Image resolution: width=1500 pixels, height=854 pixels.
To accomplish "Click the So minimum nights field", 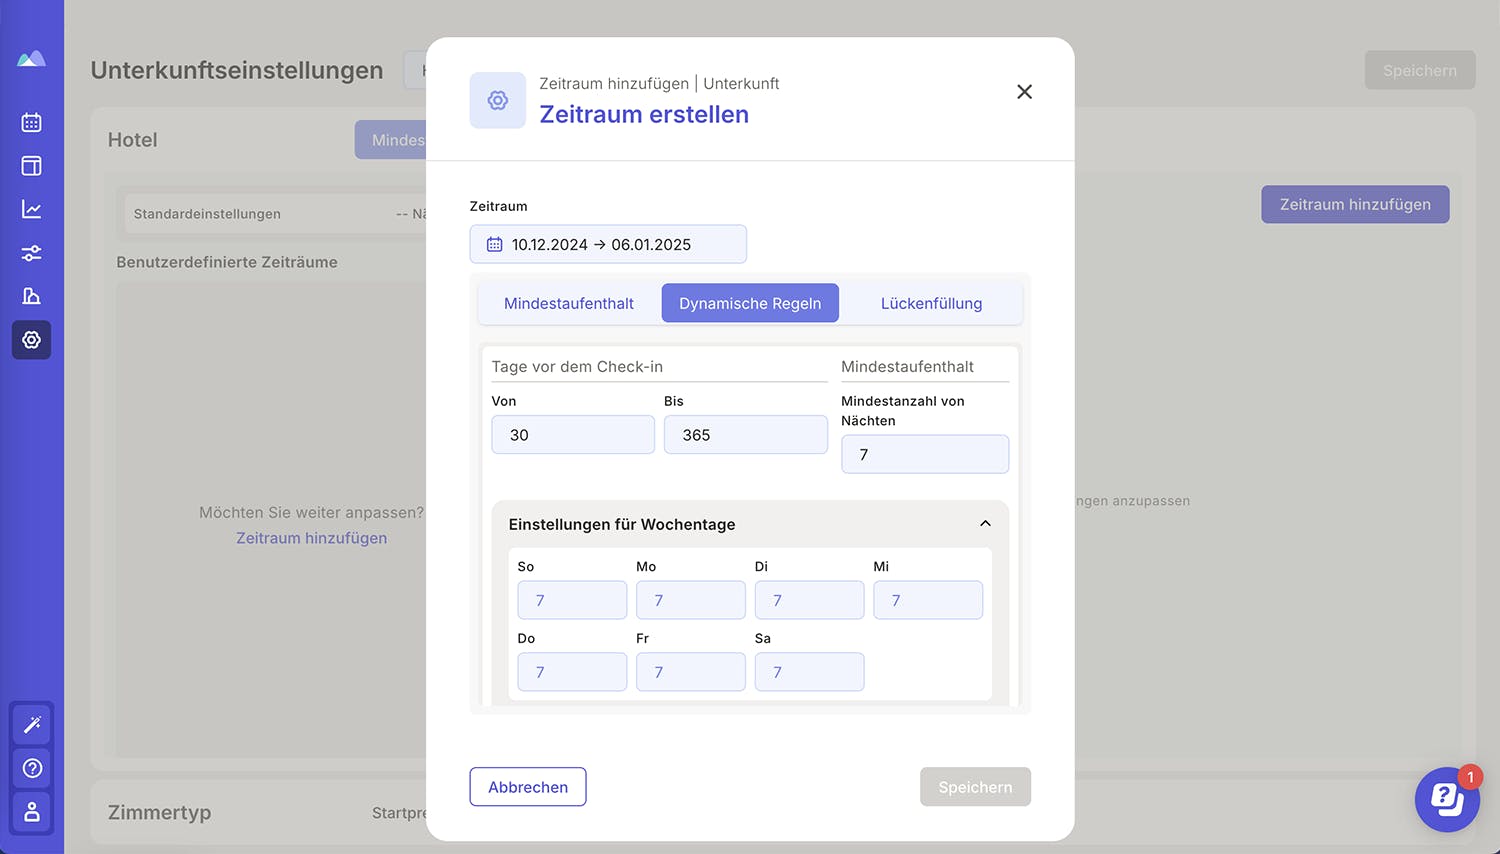I will point(572,600).
